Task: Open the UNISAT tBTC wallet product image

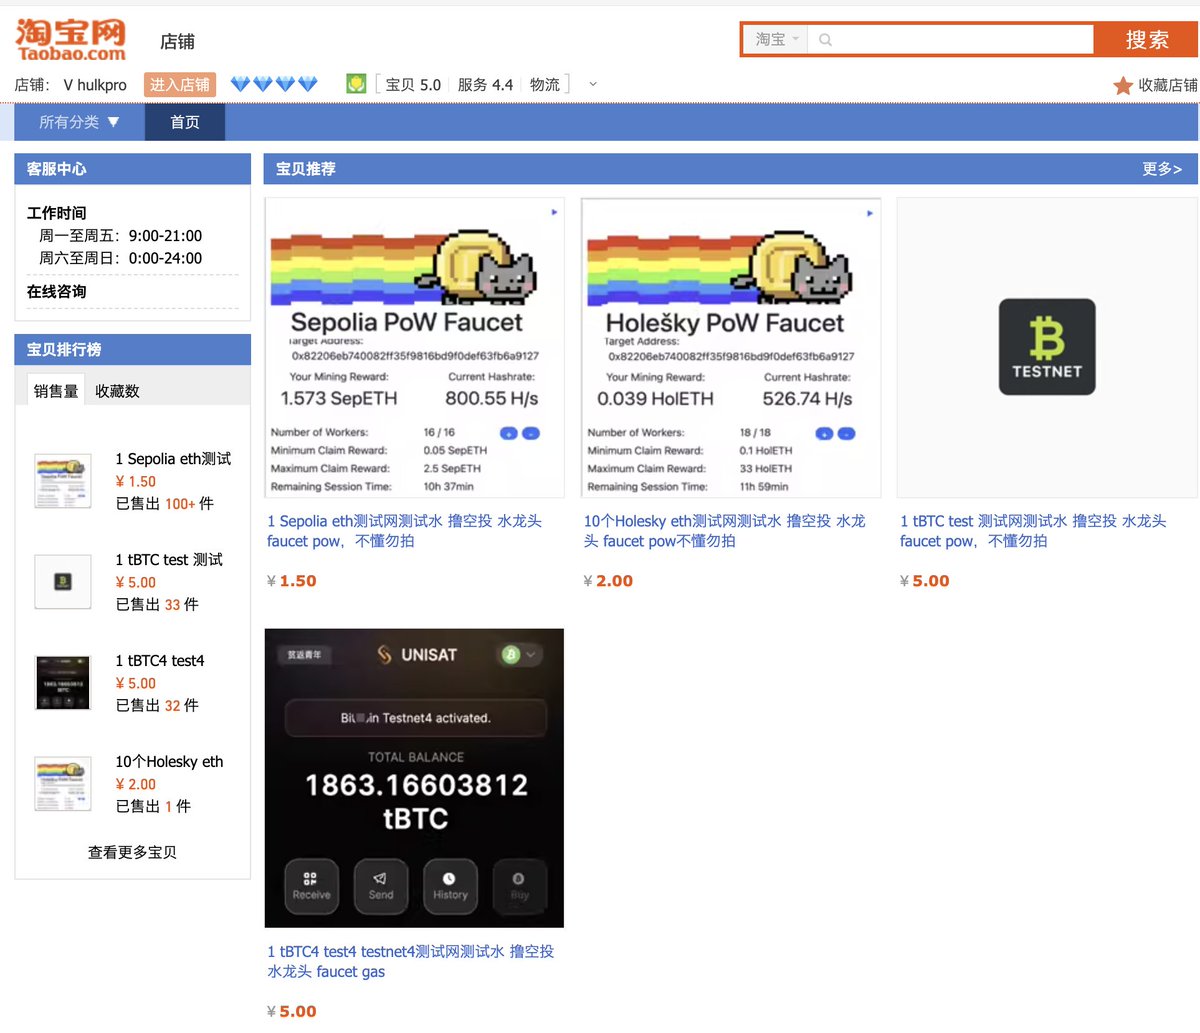Action: 414,778
